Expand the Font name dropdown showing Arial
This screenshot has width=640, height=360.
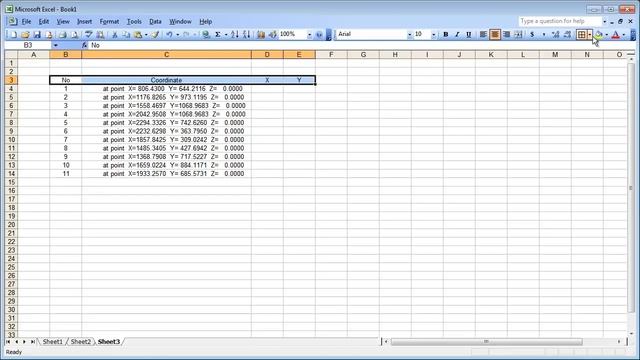(409, 35)
